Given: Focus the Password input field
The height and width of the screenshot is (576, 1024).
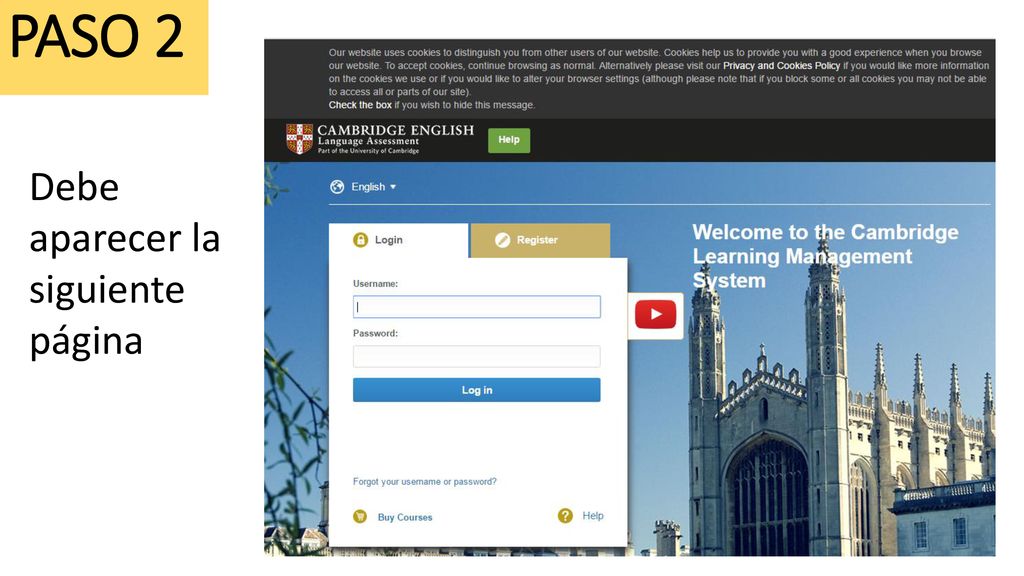Looking at the screenshot, I should tap(477, 357).
